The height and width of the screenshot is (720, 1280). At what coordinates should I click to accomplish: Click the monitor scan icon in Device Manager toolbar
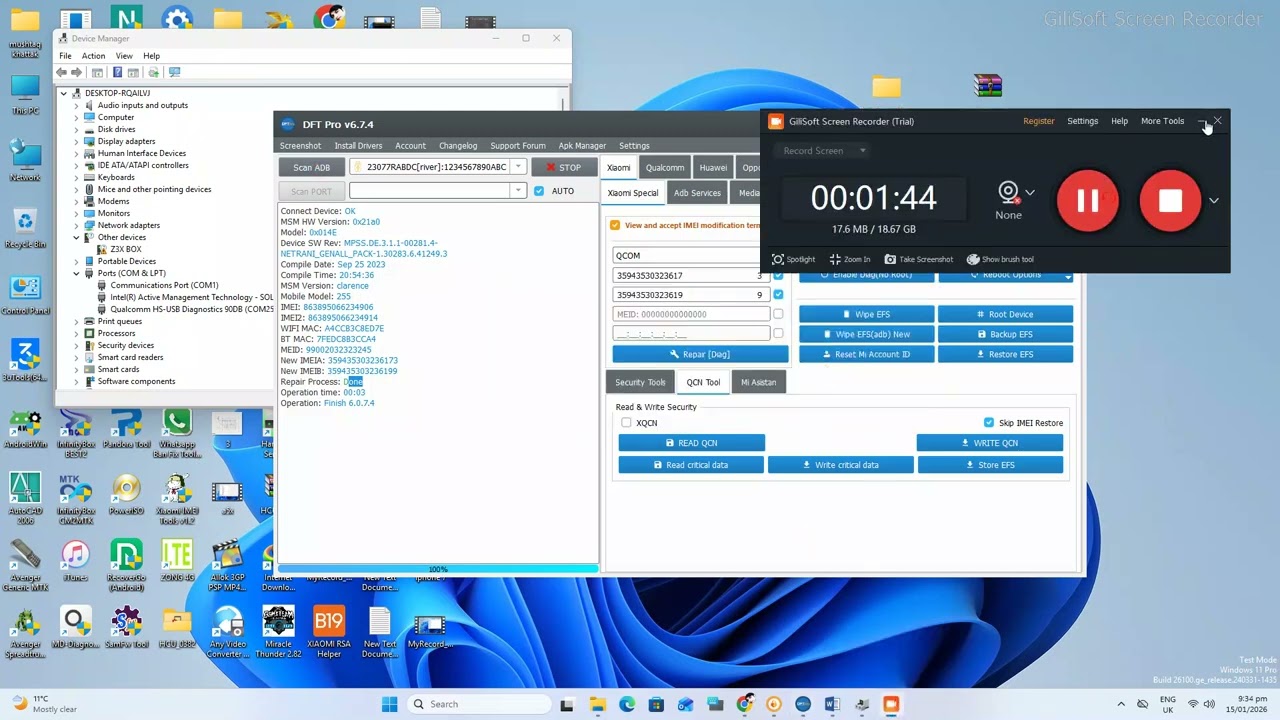pos(174,72)
